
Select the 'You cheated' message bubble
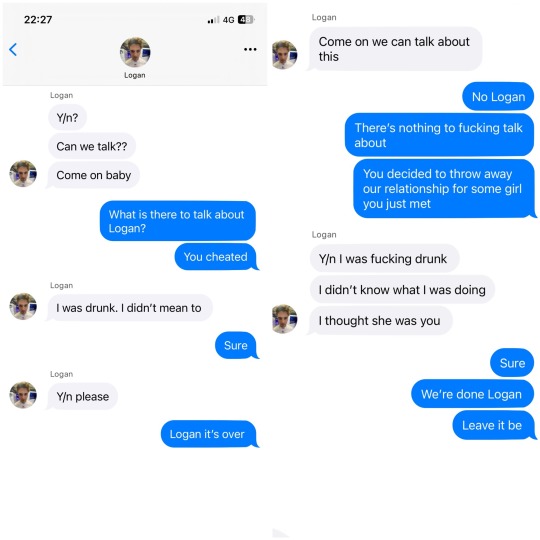(216, 257)
